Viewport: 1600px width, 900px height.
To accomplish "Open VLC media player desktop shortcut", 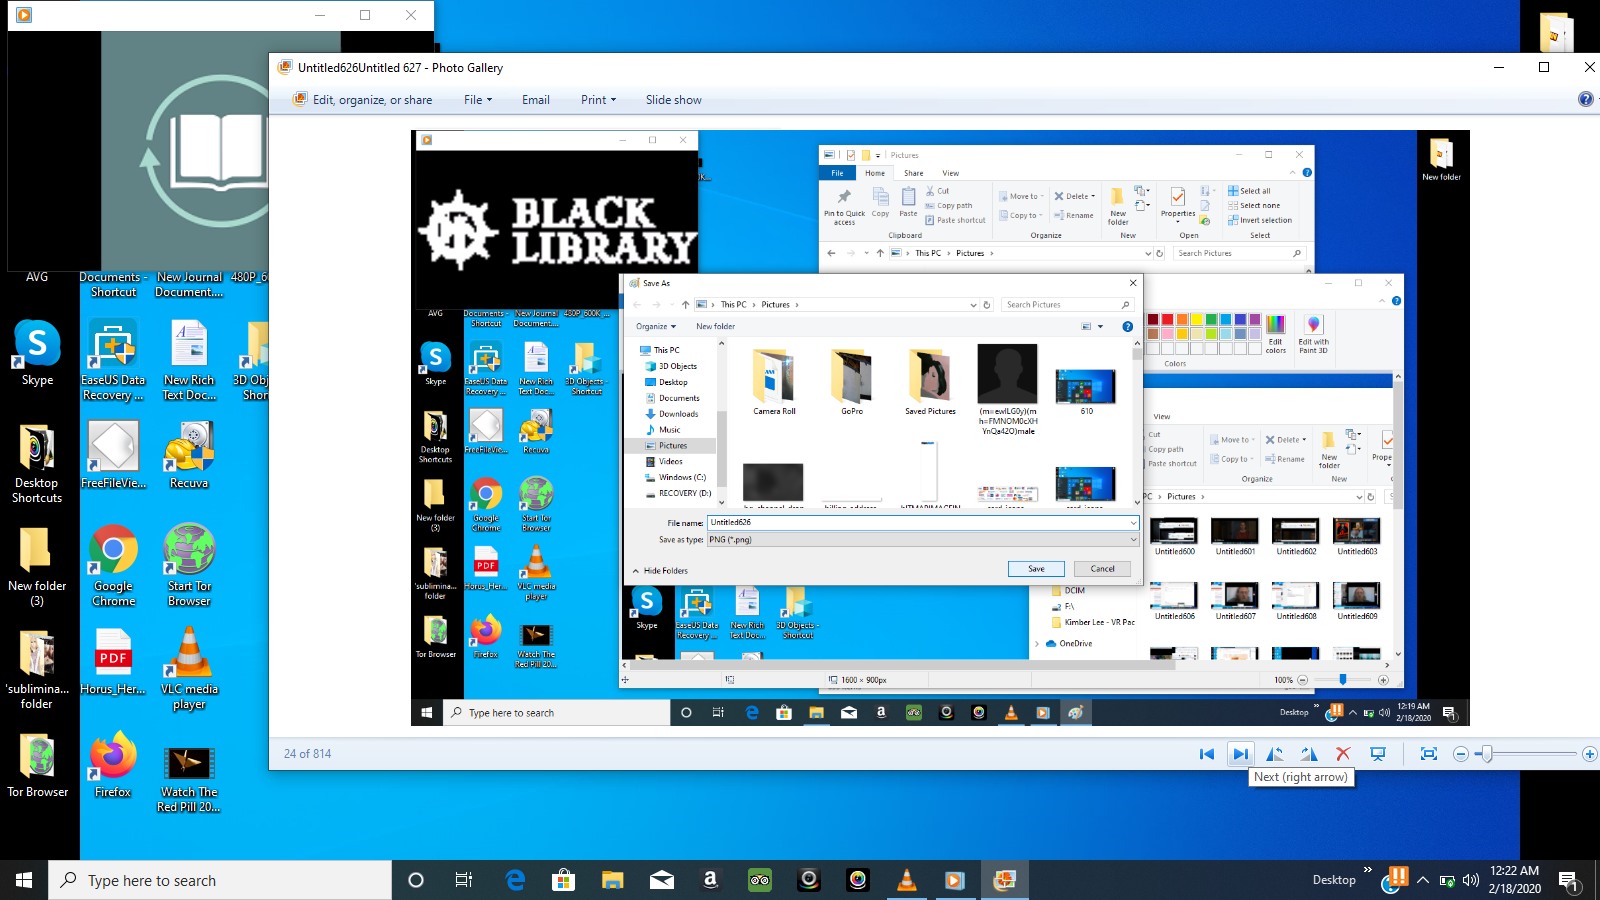I will tap(189, 668).
